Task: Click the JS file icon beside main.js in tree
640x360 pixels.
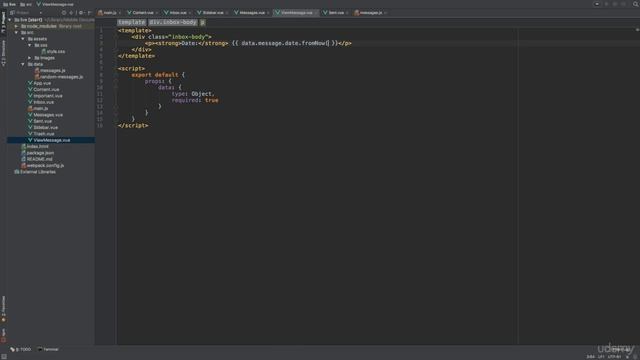Action: coord(30,109)
